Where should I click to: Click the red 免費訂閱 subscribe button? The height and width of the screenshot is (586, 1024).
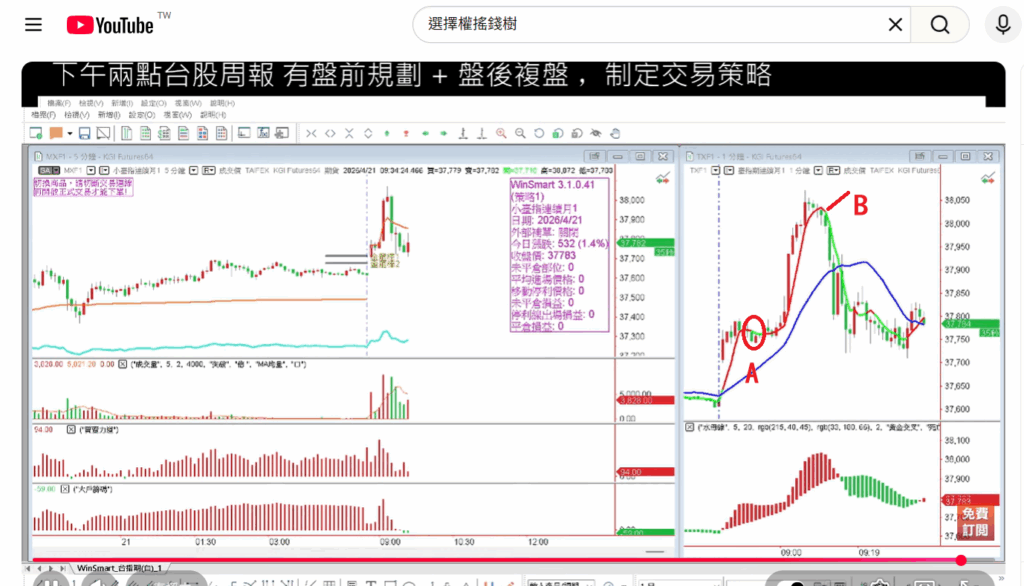pyautogui.click(x=975, y=522)
